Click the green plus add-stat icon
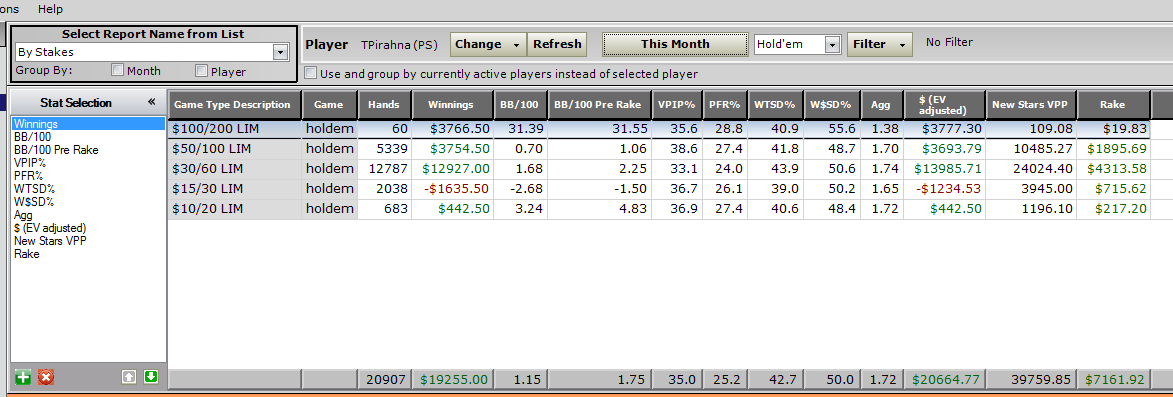This screenshot has width=1173, height=397. [23, 377]
